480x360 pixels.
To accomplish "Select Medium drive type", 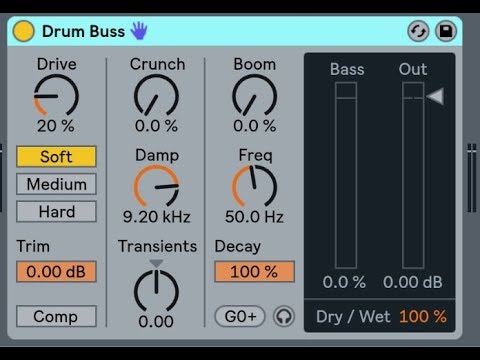I will point(56,184).
